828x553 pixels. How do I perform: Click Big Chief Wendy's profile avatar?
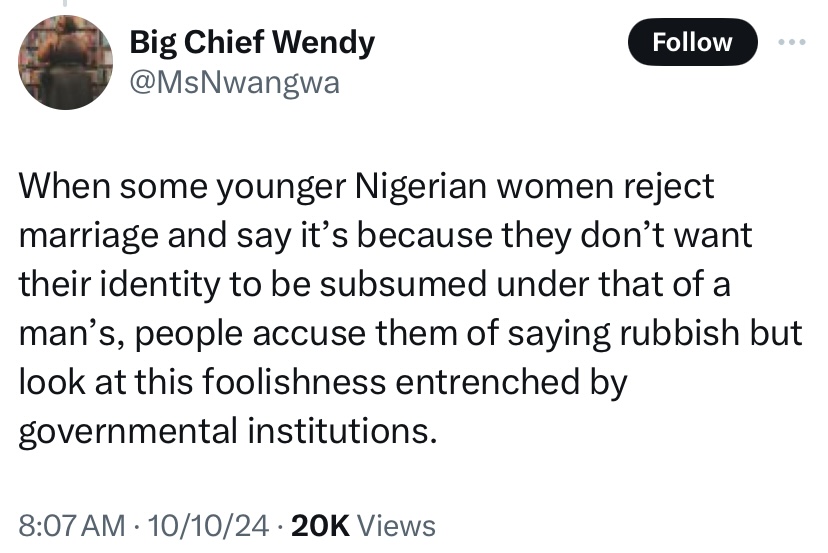pyautogui.click(x=66, y=62)
